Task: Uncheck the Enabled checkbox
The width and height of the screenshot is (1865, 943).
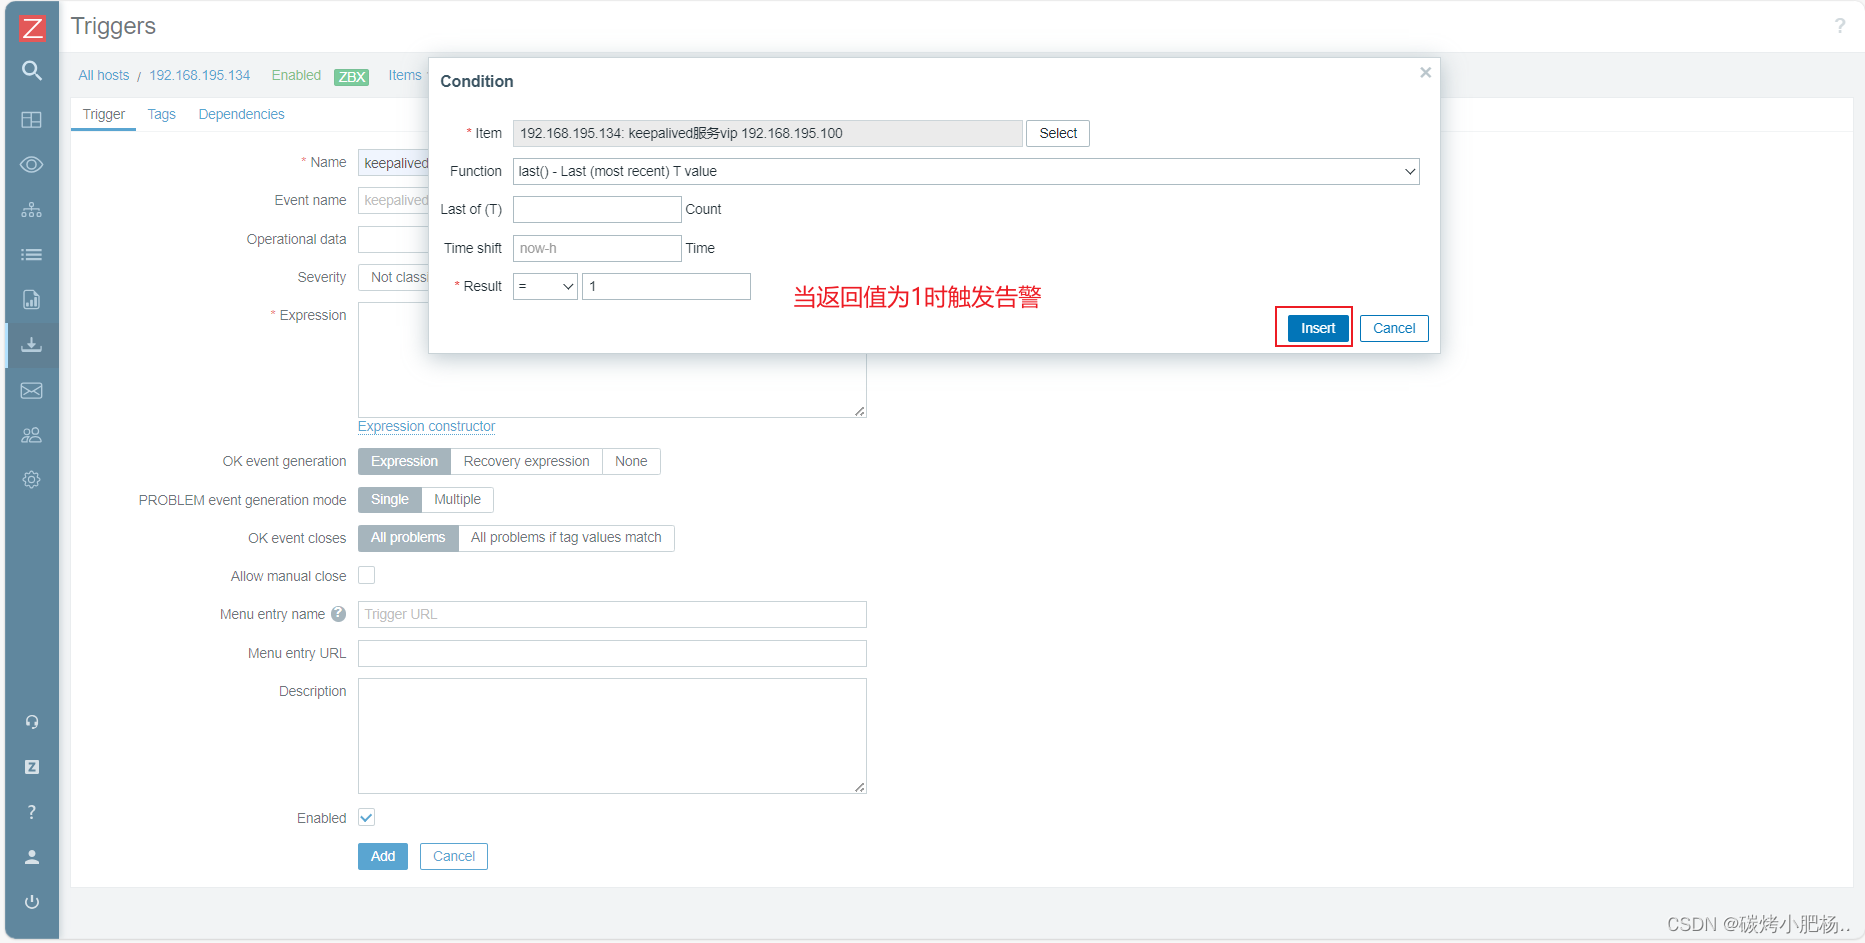Action: click(x=367, y=817)
